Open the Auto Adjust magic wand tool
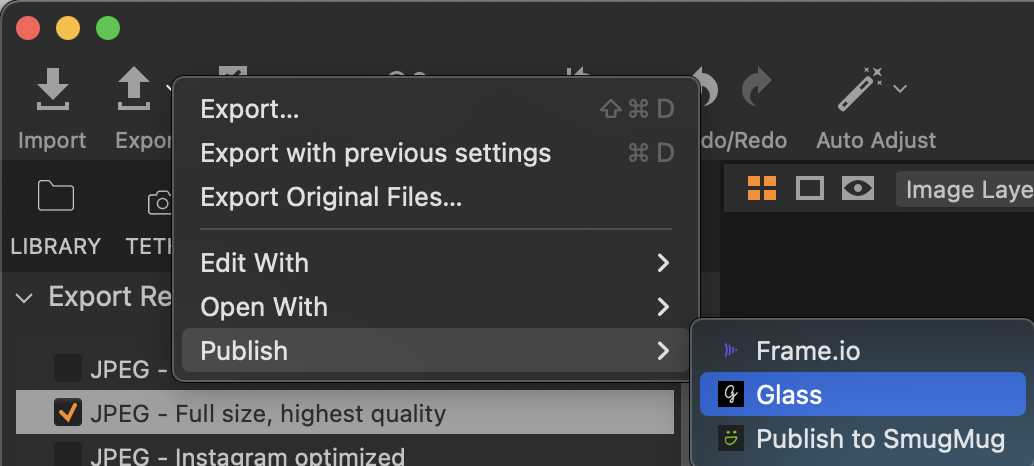Screen dimensions: 1034x466 click(861, 89)
